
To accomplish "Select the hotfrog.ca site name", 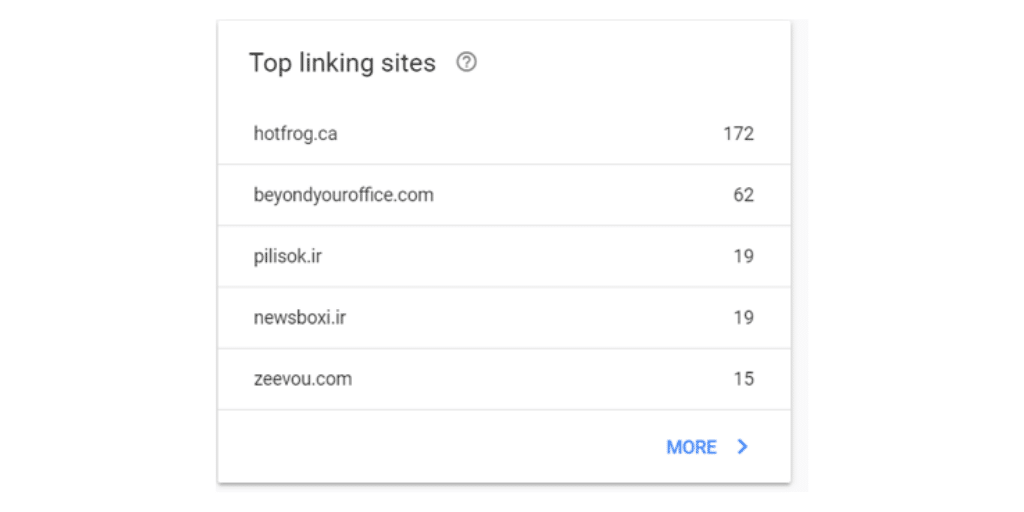I will [x=295, y=133].
